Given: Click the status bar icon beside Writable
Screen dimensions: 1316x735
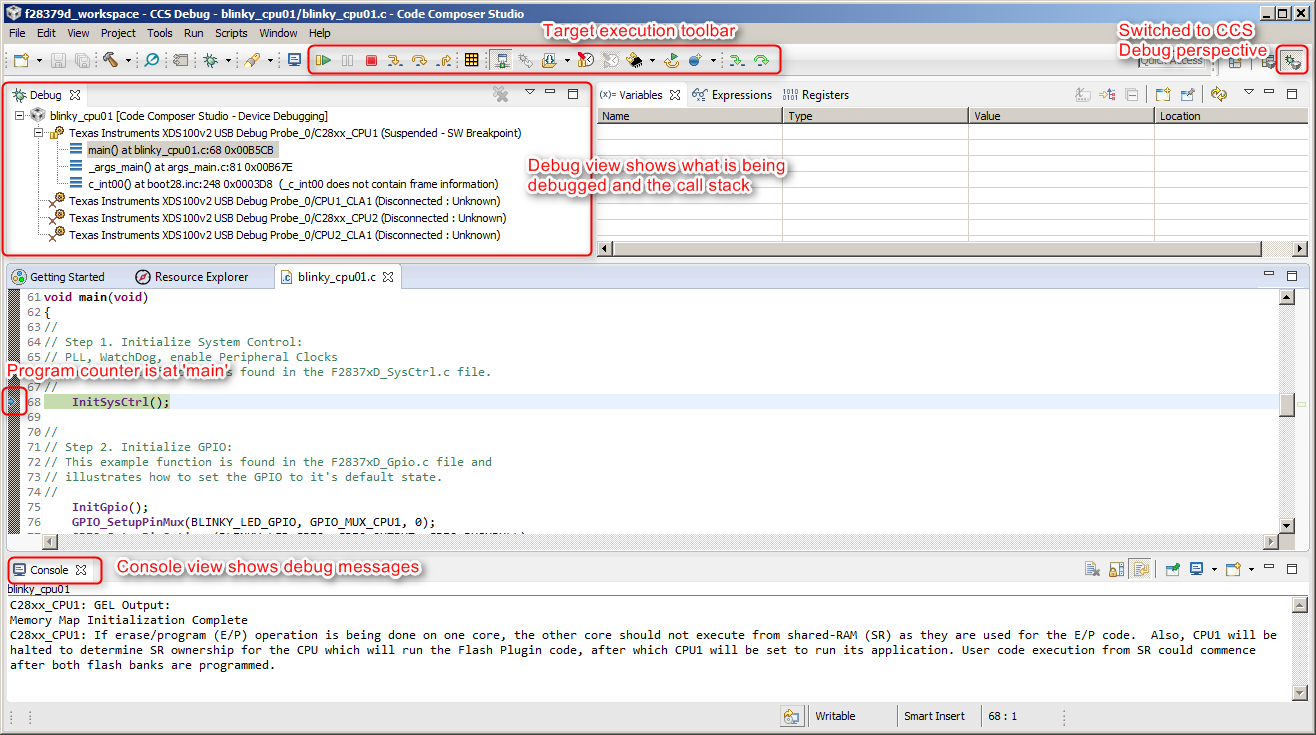Looking at the screenshot, I should 793,716.
